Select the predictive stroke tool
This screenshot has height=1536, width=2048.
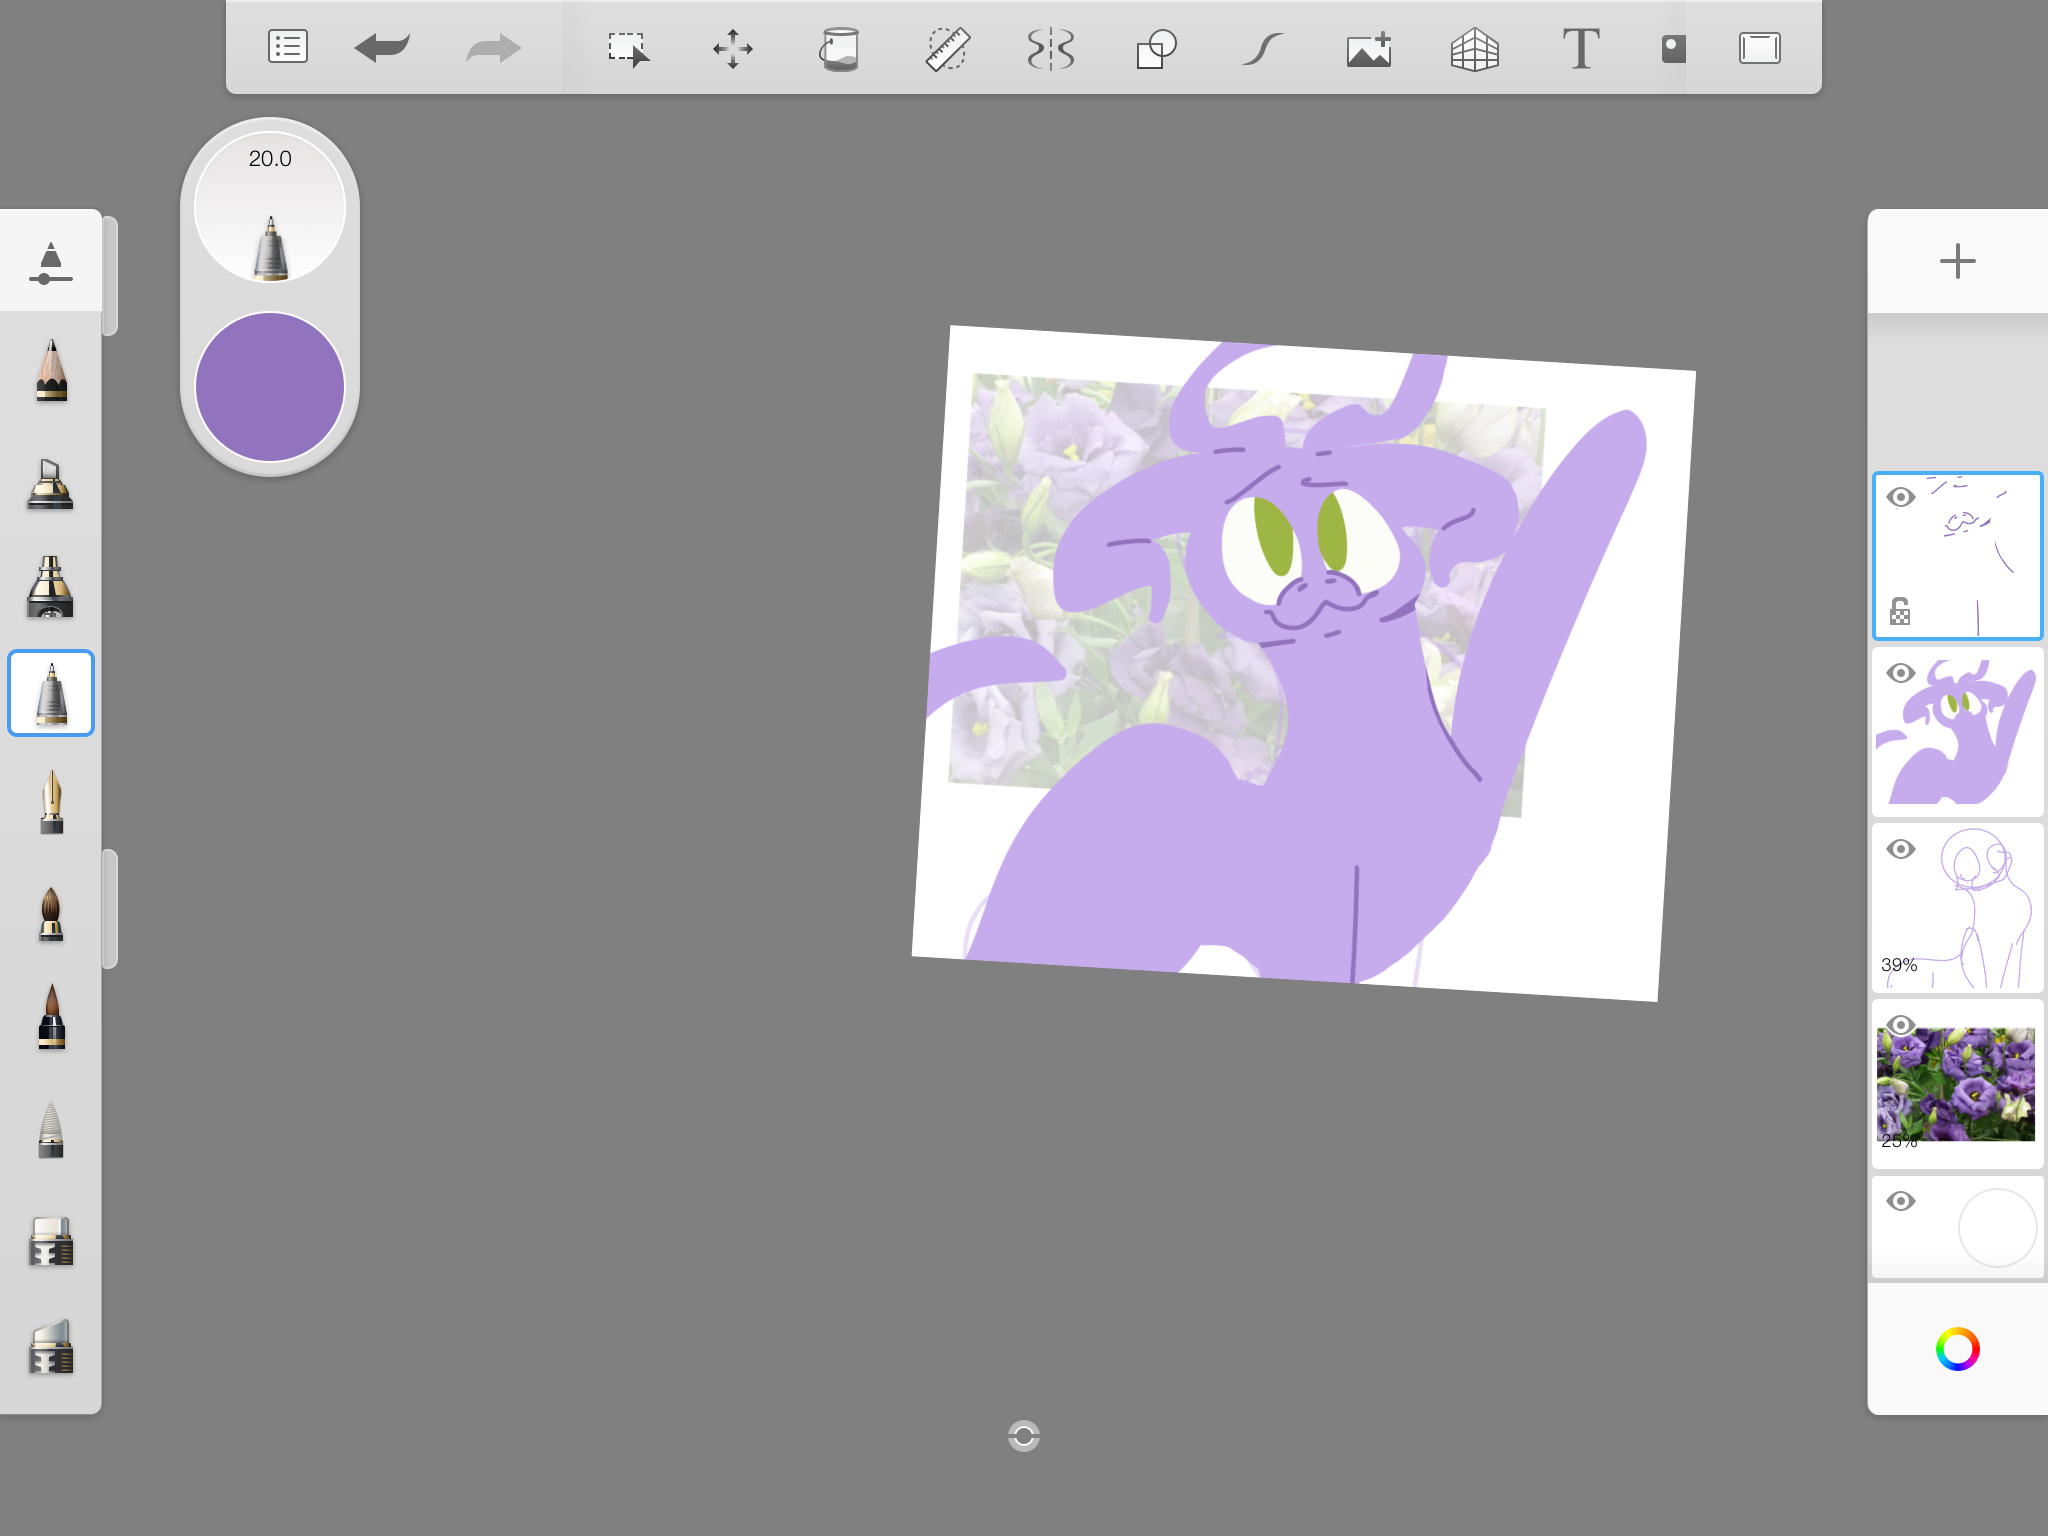pyautogui.click(x=1262, y=48)
